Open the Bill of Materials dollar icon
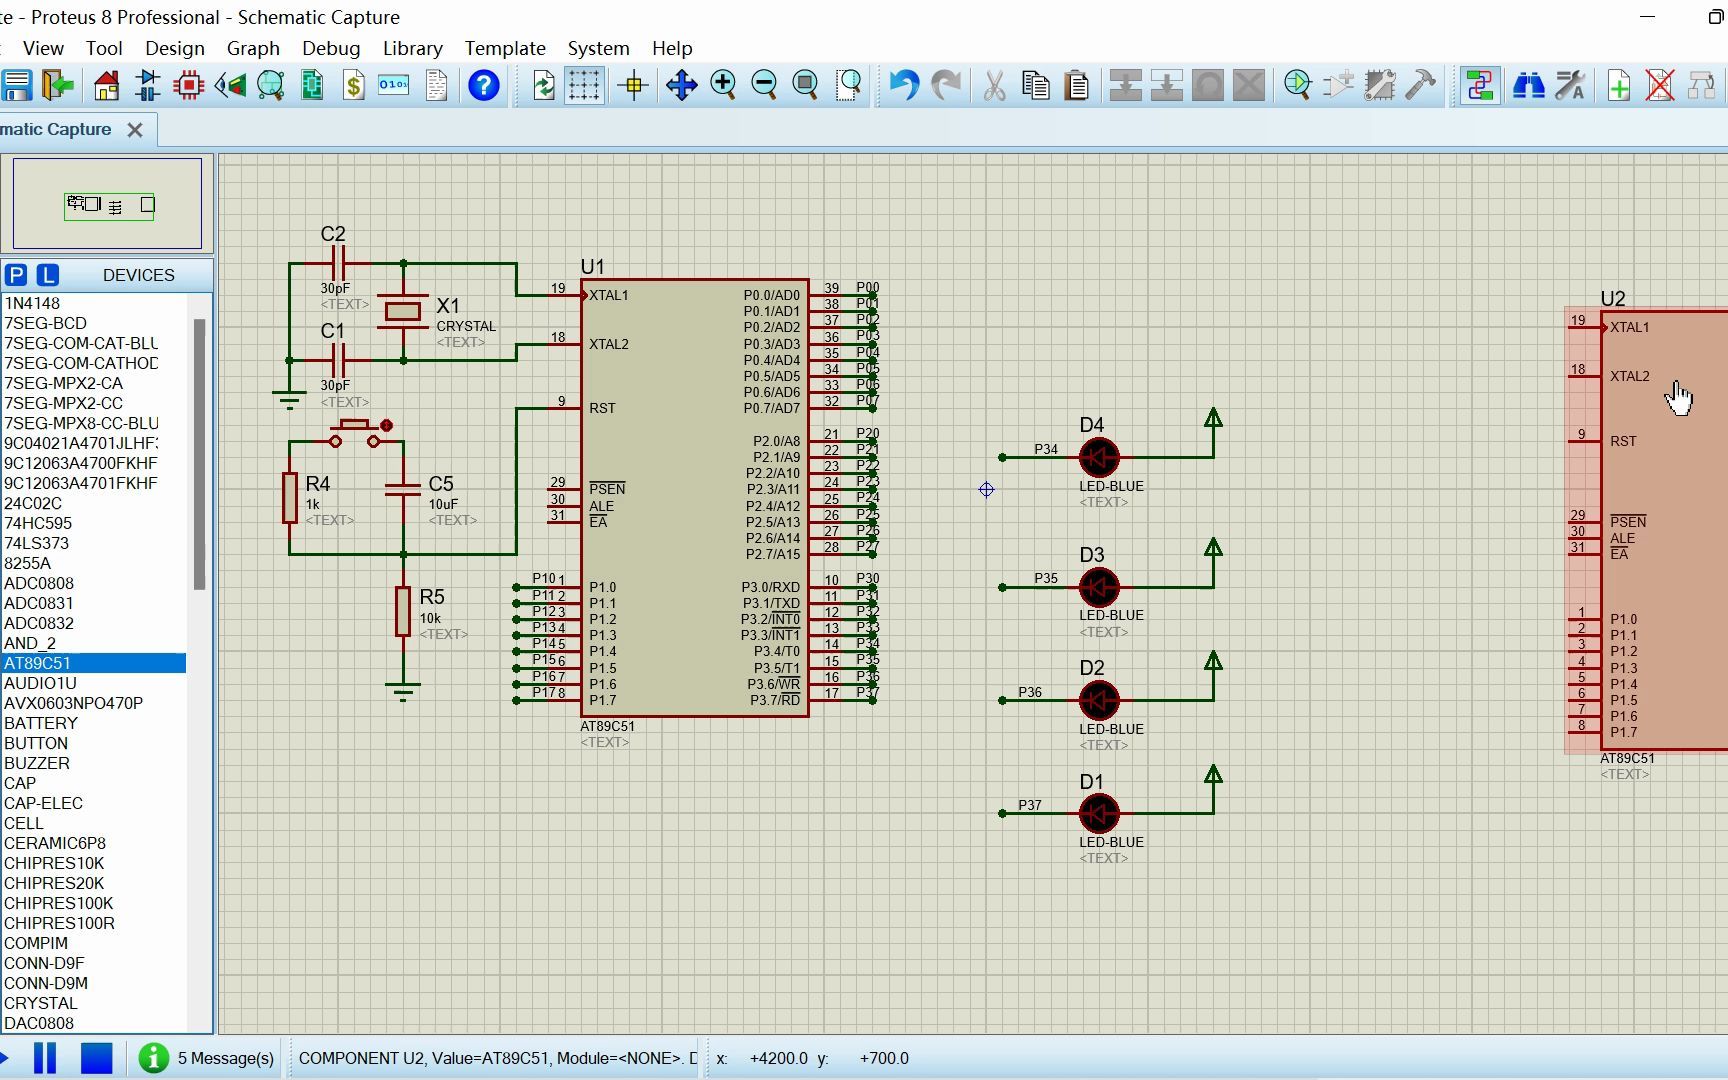The width and height of the screenshot is (1728, 1080). click(x=353, y=85)
